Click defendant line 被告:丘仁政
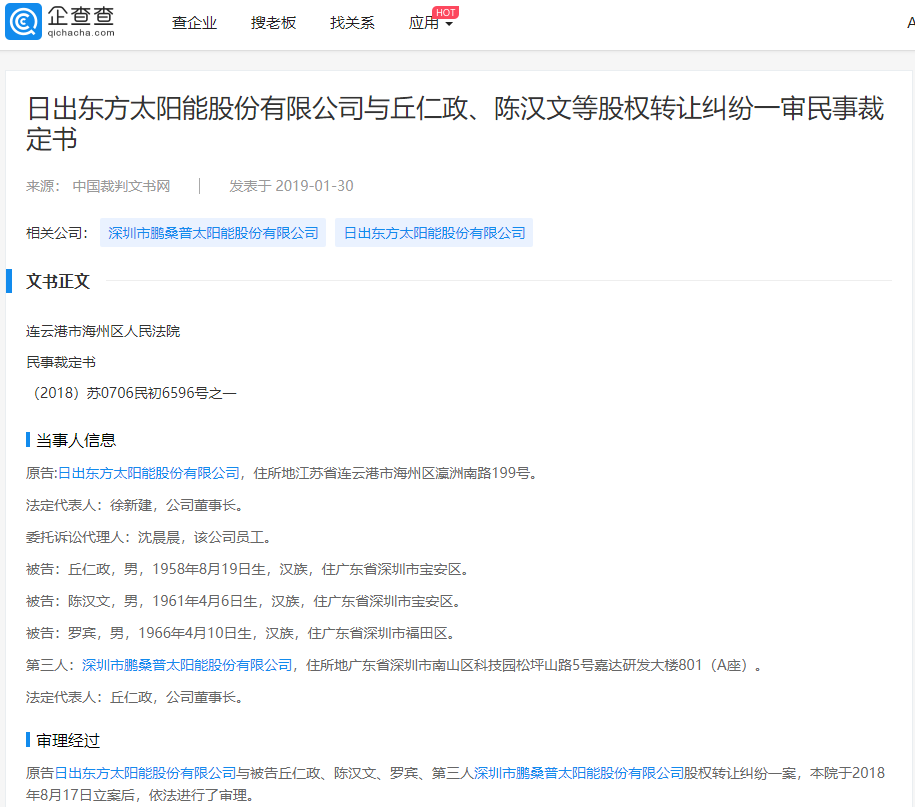 [247, 569]
